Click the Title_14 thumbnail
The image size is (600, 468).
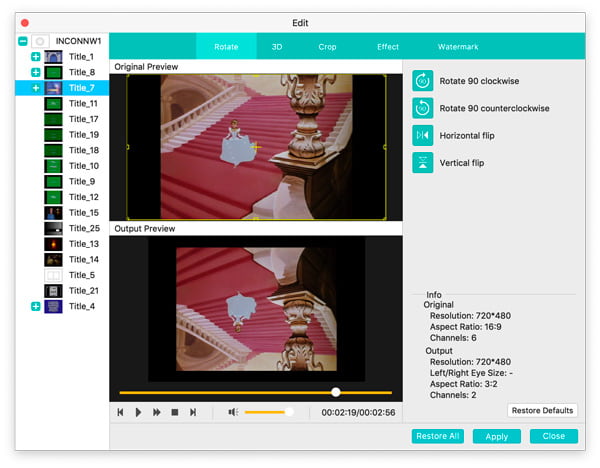[53, 259]
